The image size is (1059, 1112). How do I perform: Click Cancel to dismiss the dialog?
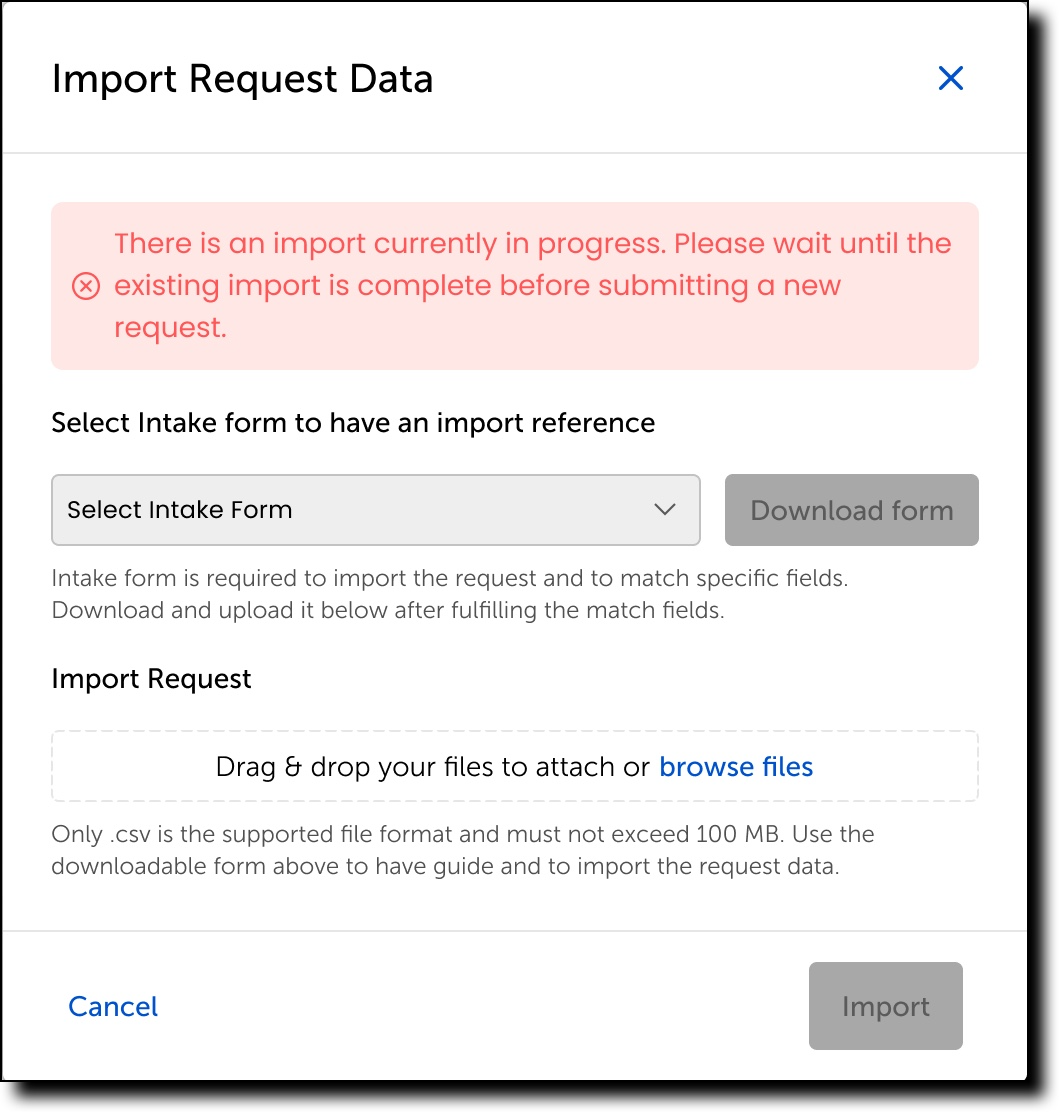pos(112,1006)
